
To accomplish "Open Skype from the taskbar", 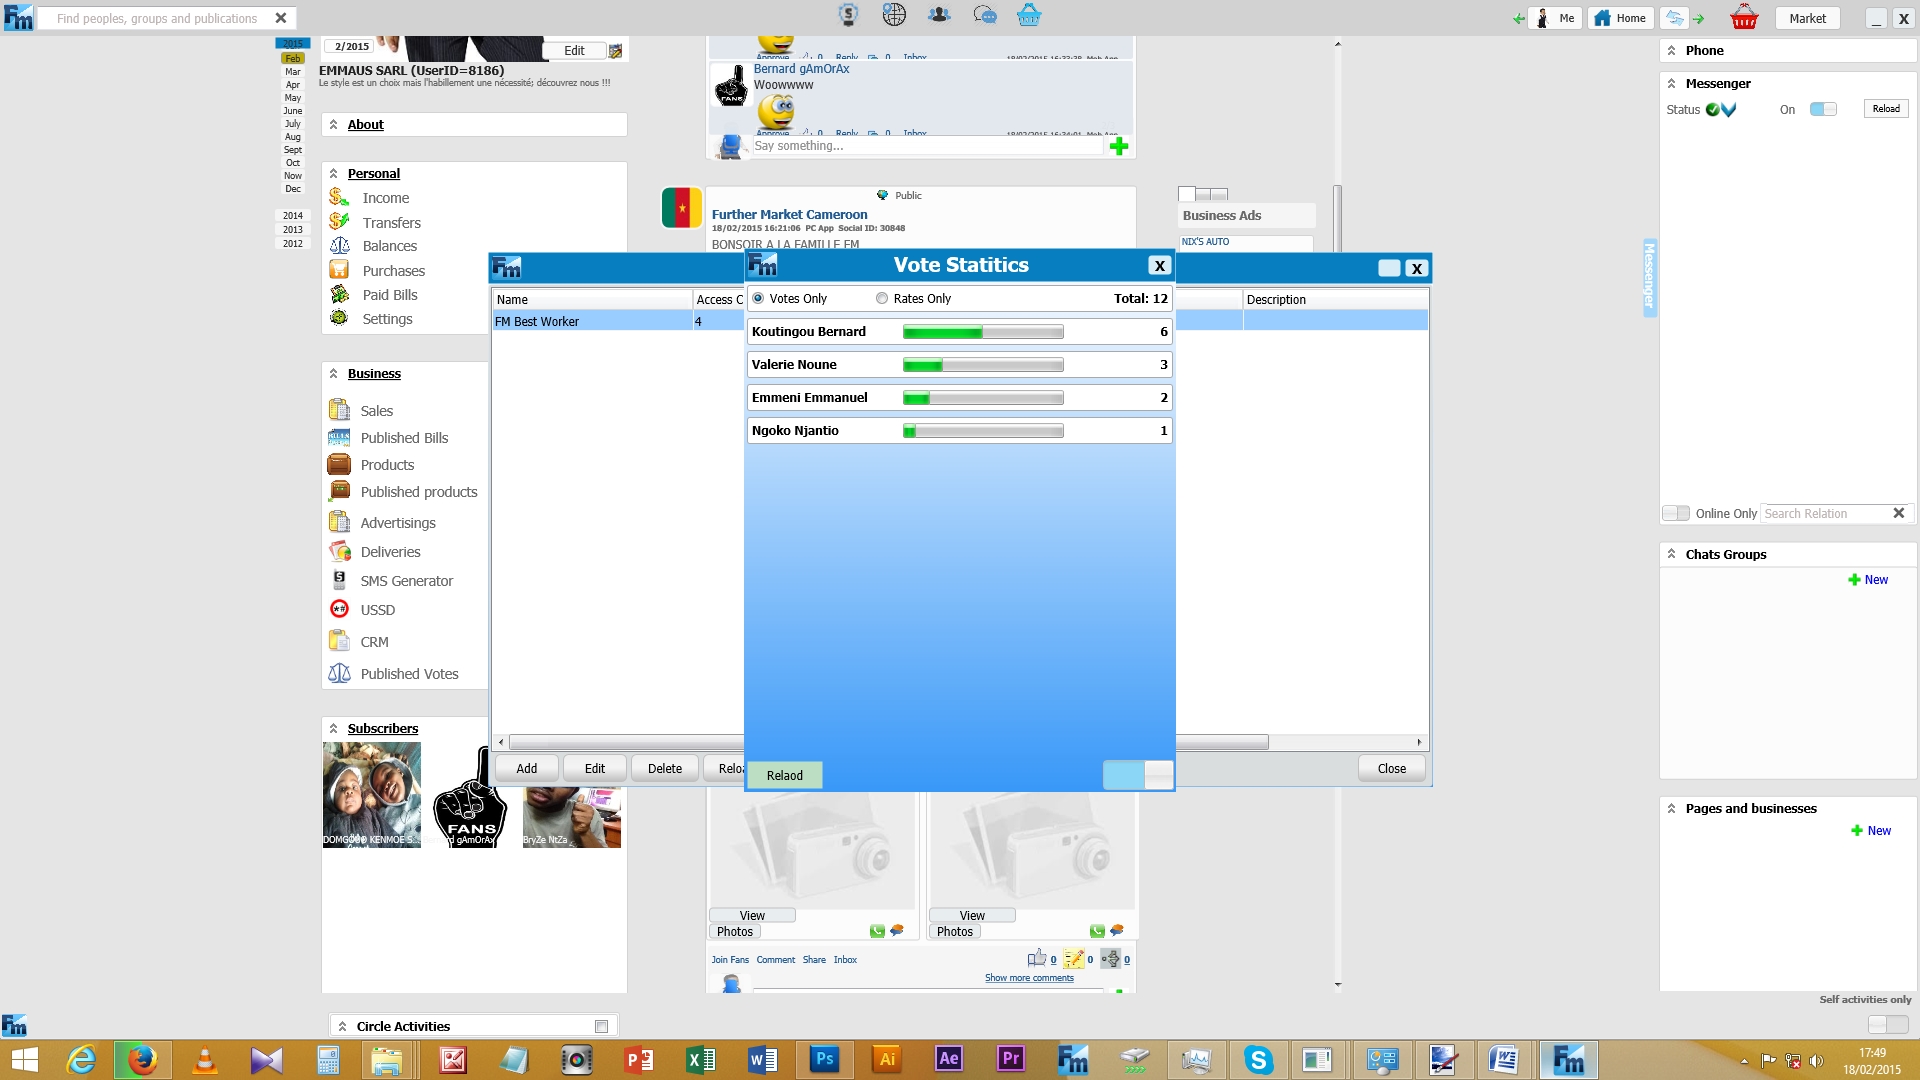I will (1258, 1059).
